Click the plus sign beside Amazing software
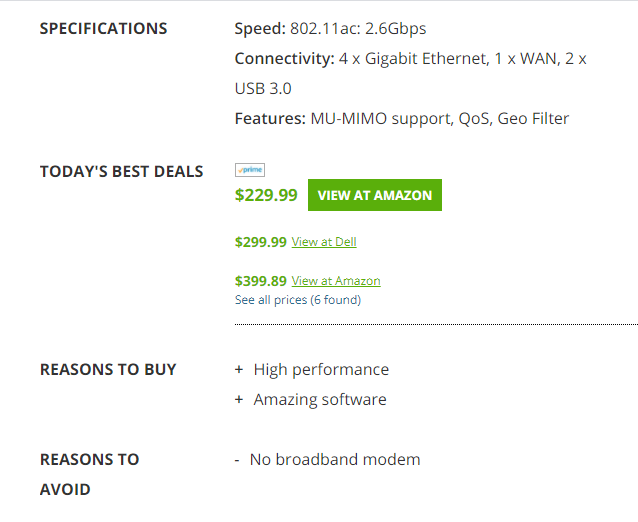 point(239,400)
